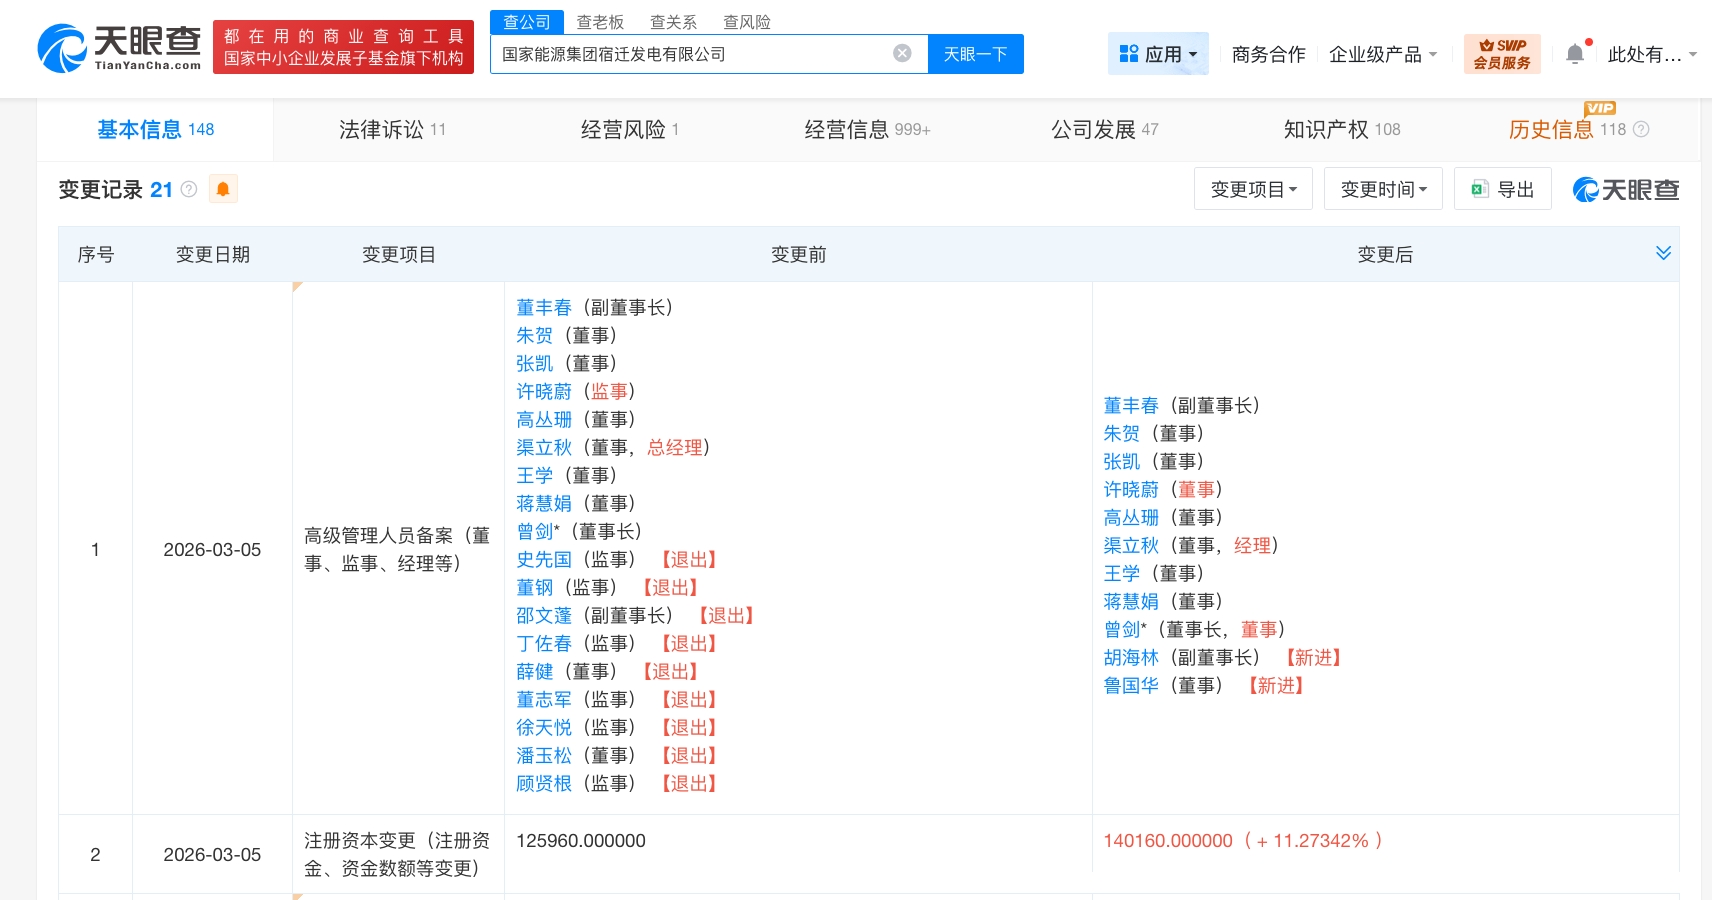Switch to the 知识产权 tab
1712x900 pixels.
pyautogui.click(x=1341, y=129)
